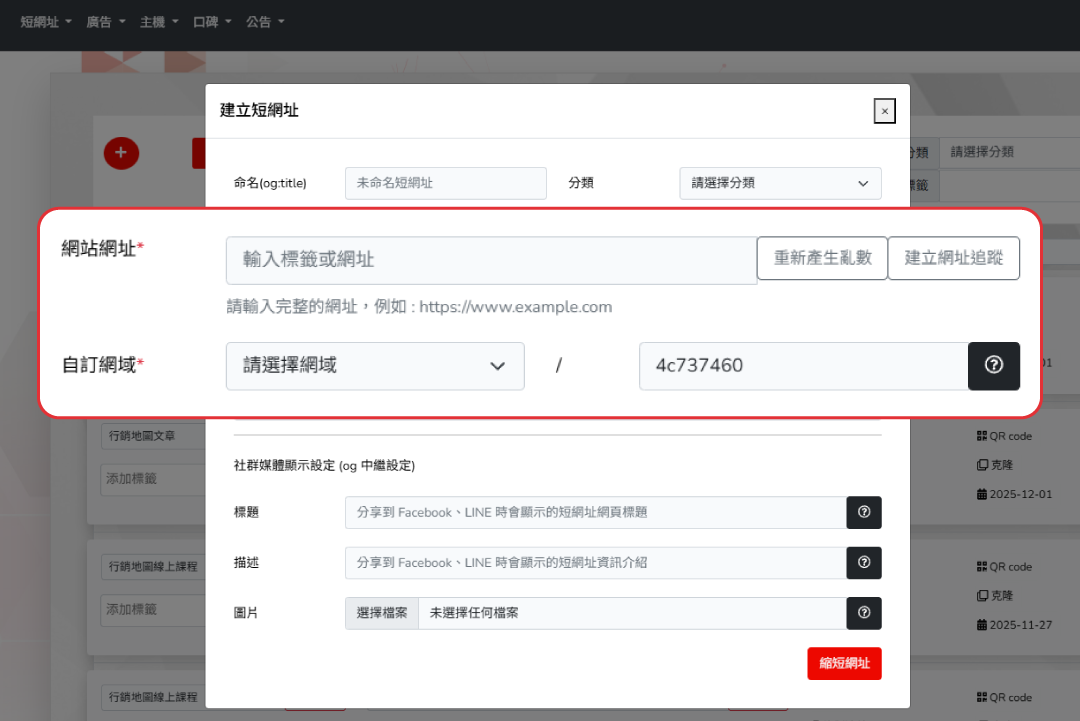Open QR code above the 2025-11-27 date

[x=1003, y=566]
